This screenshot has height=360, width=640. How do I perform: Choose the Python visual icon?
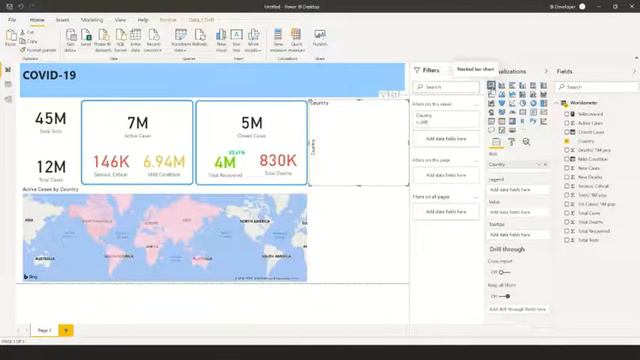click(533, 121)
